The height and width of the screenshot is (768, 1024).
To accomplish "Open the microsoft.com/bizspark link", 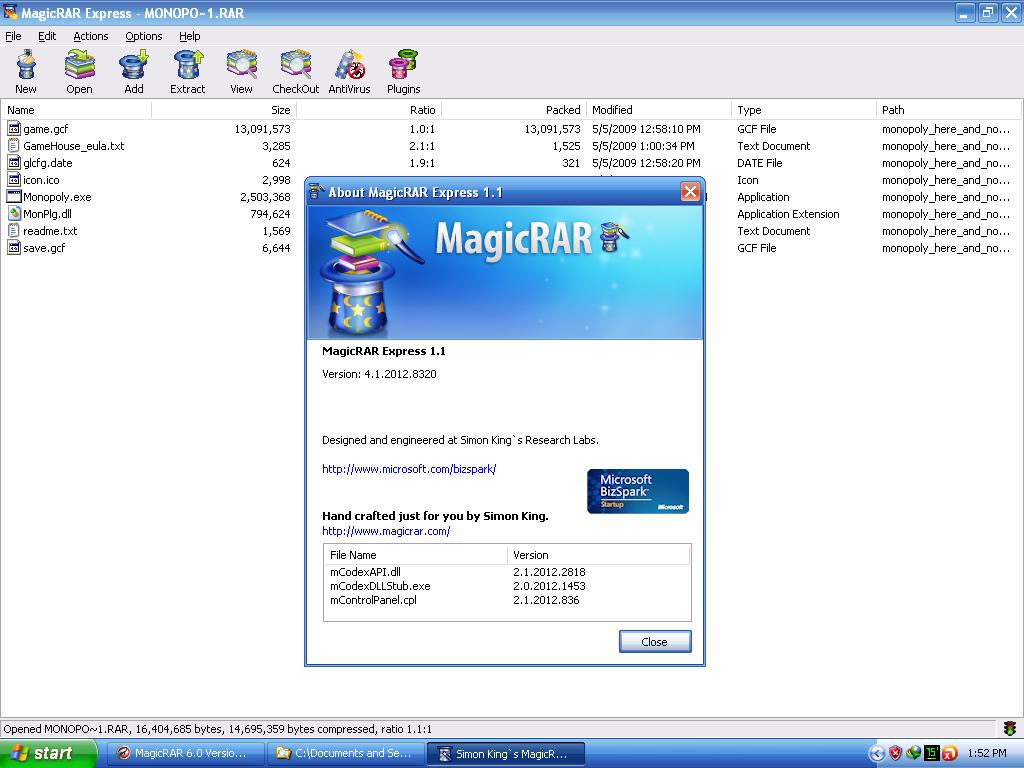I will (409, 469).
